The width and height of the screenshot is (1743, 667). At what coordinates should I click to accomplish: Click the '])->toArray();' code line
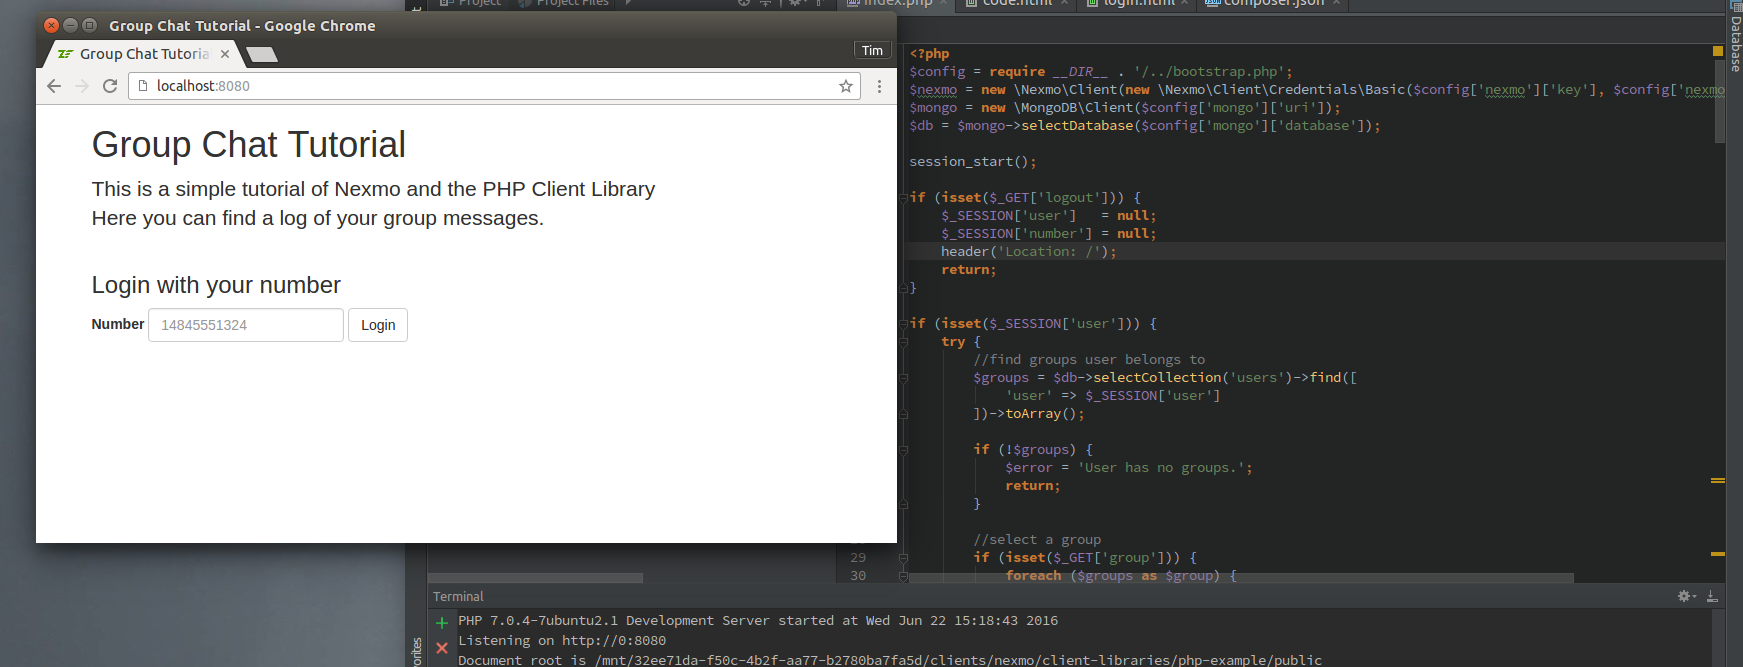click(1029, 414)
